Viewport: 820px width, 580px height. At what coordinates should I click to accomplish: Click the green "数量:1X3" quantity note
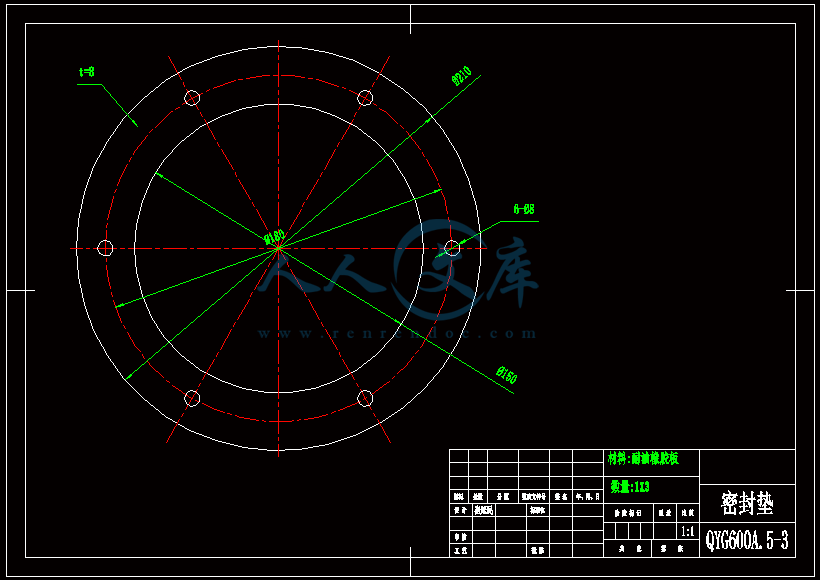(630, 487)
